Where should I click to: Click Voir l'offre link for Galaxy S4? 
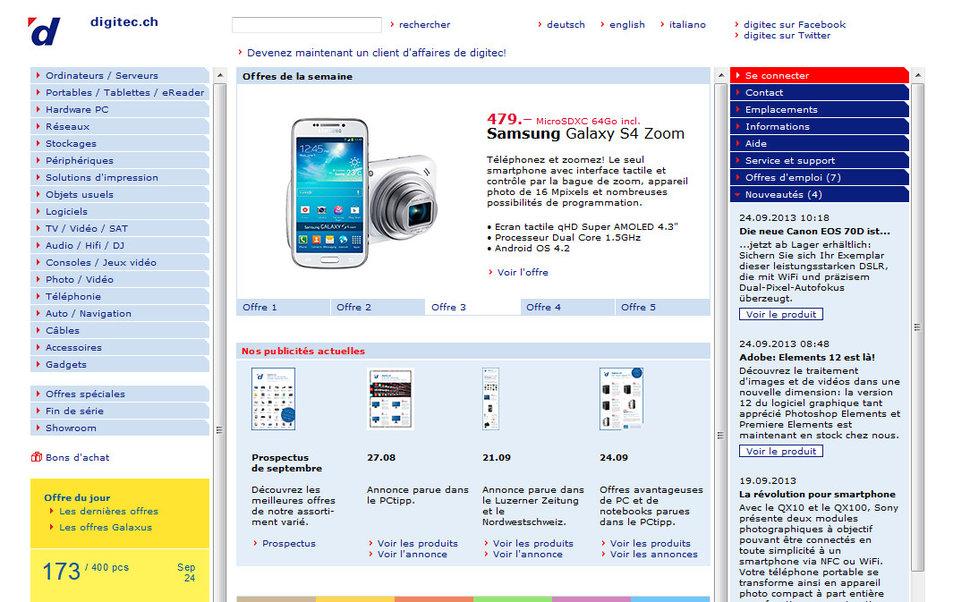pyautogui.click(x=523, y=272)
